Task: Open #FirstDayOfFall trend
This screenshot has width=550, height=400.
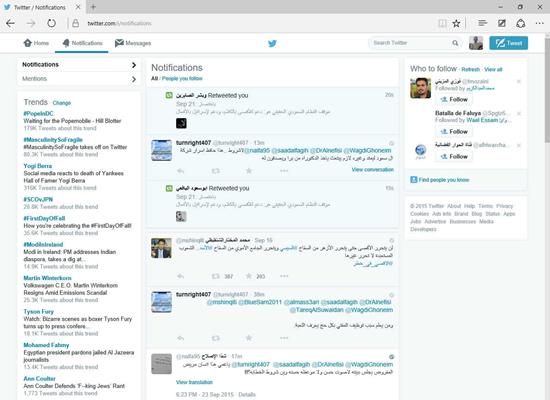Action: (44, 218)
